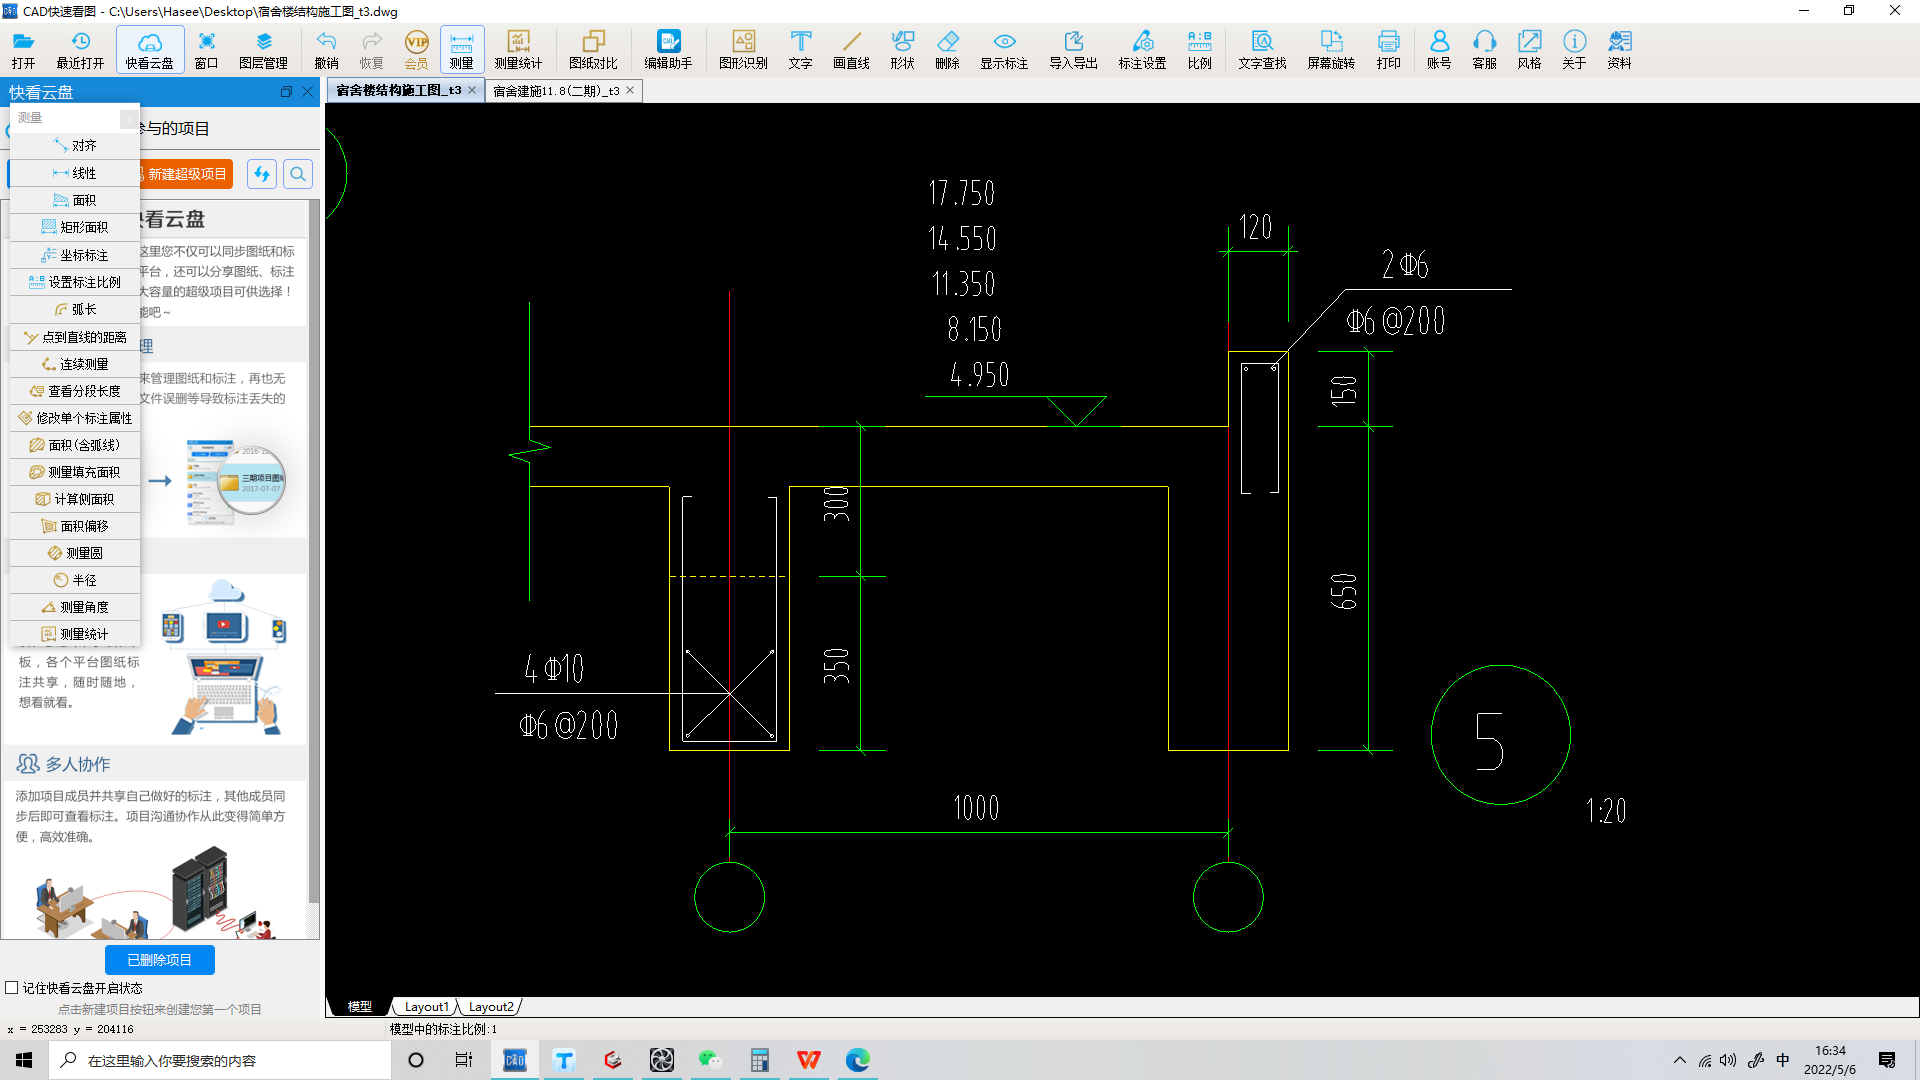This screenshot has height=1080, width=1920.
Task: Choose 矩形面积 rectangle area
Action: click(75, 227)
